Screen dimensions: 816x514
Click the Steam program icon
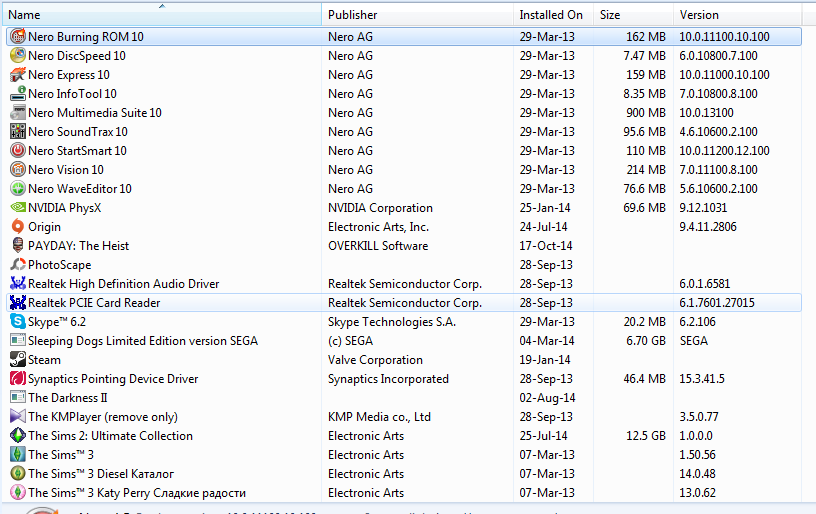tap(17, 359)
